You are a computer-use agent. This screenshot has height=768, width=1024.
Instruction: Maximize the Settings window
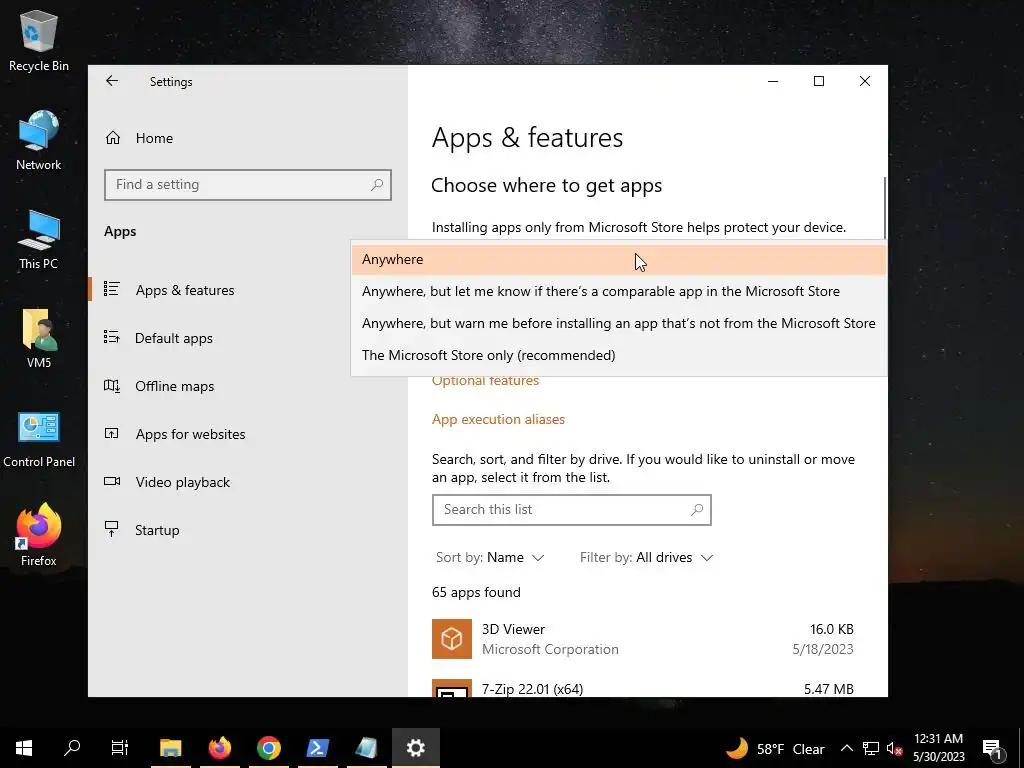click(x=818, y=81)
